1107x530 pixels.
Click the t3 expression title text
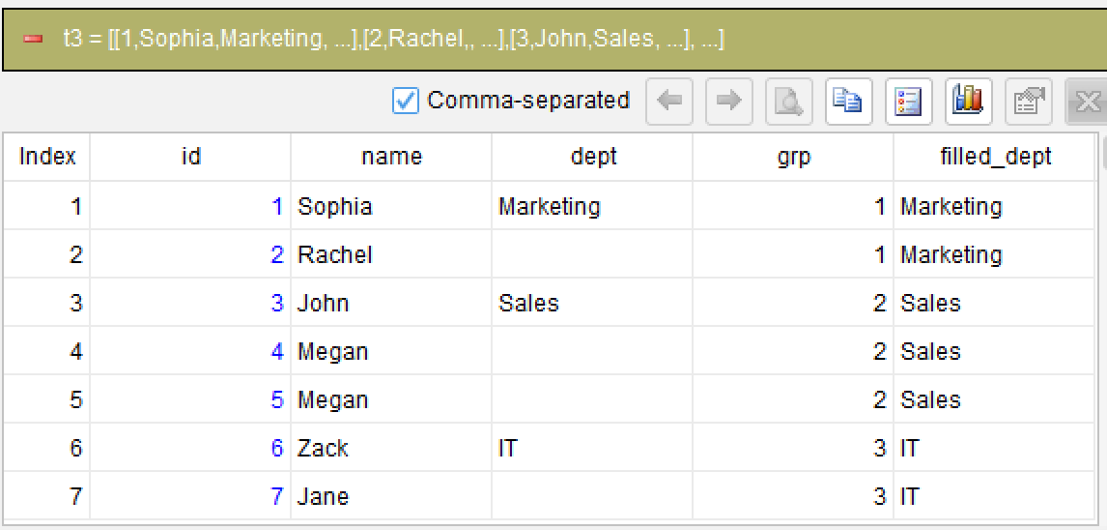pos(393,40)
